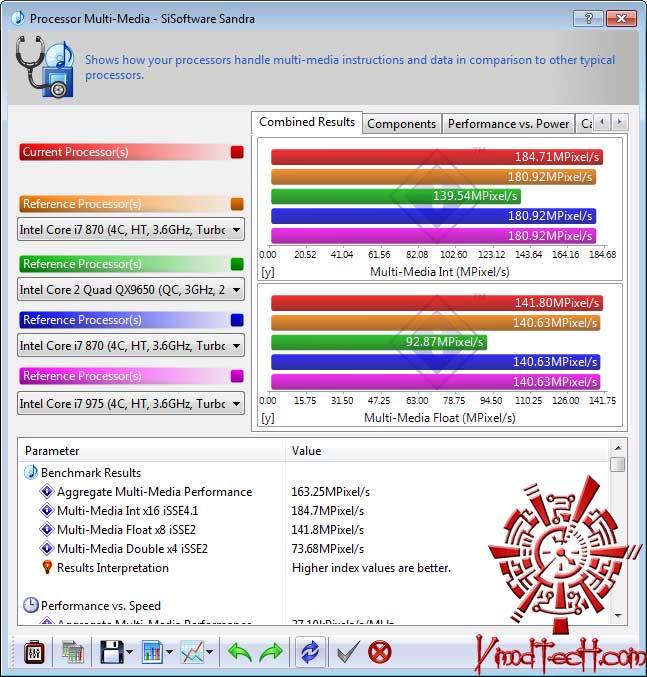Click the help question mark button

click(x=588, y=19)
